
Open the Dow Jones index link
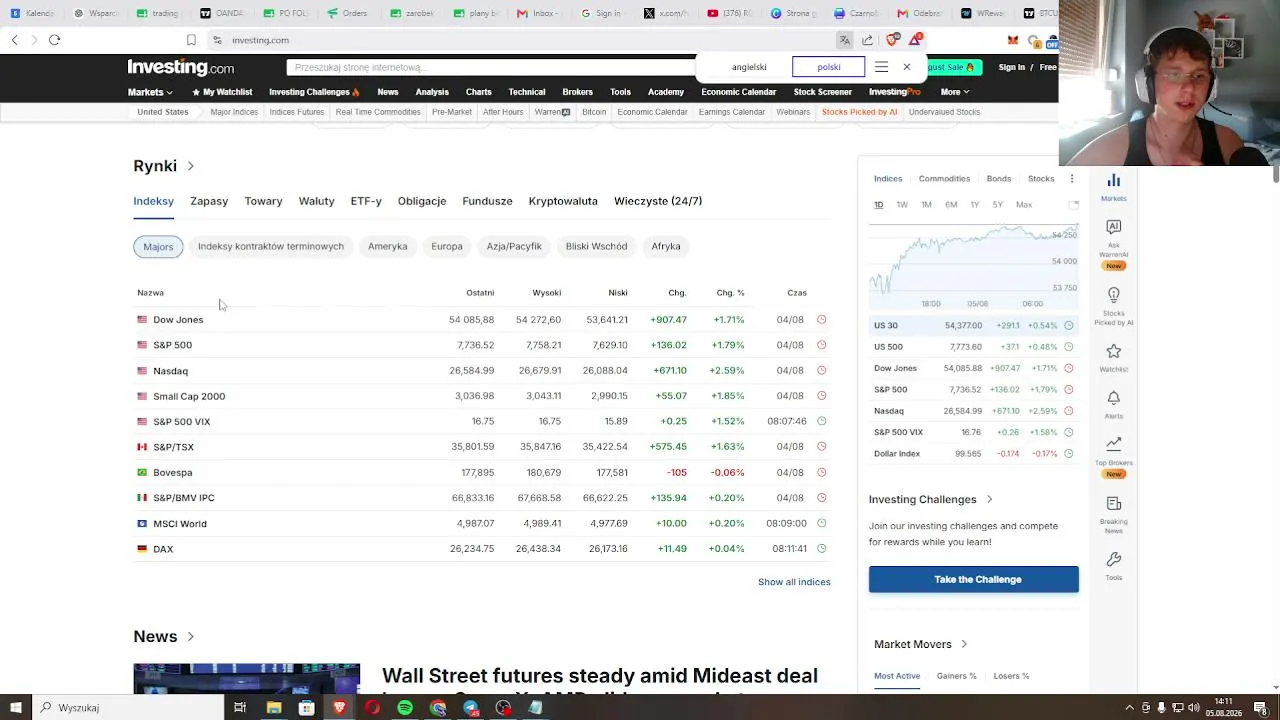178,320
